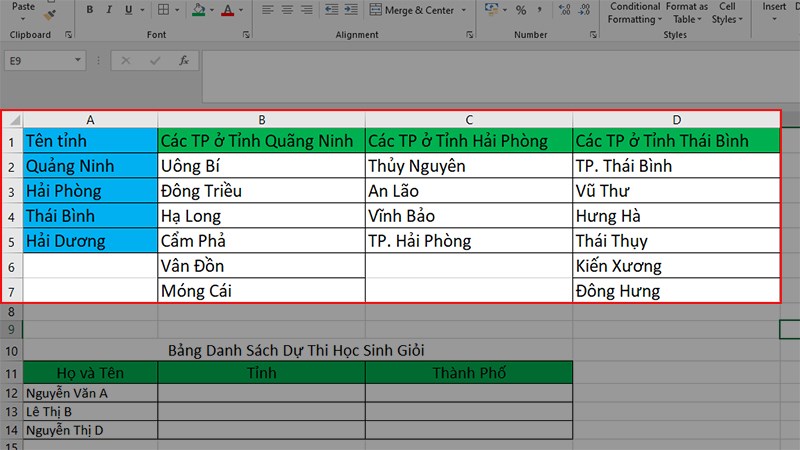Image resolution: width=800 pixels, height=450 pixels.
Task: Click the Name Box showing E9
Action: tap(38, 61)
